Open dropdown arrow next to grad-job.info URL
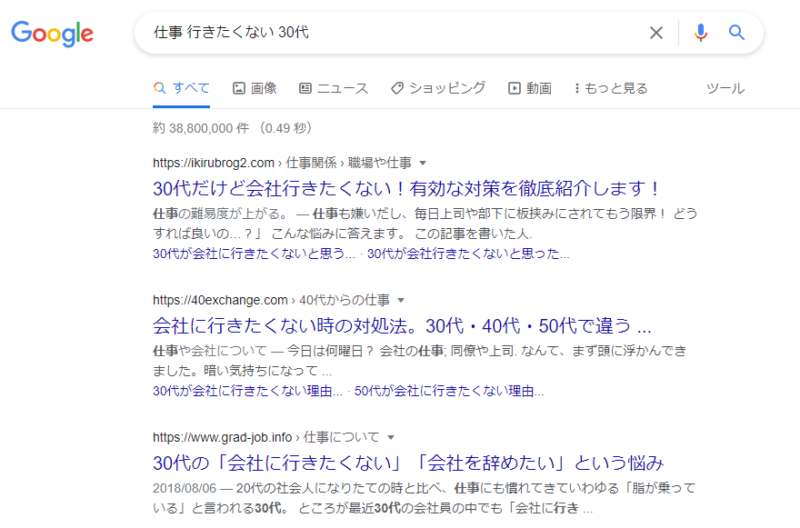Image resolution: width=800 pixels, height=528 pixels. (x=391, y=438)
